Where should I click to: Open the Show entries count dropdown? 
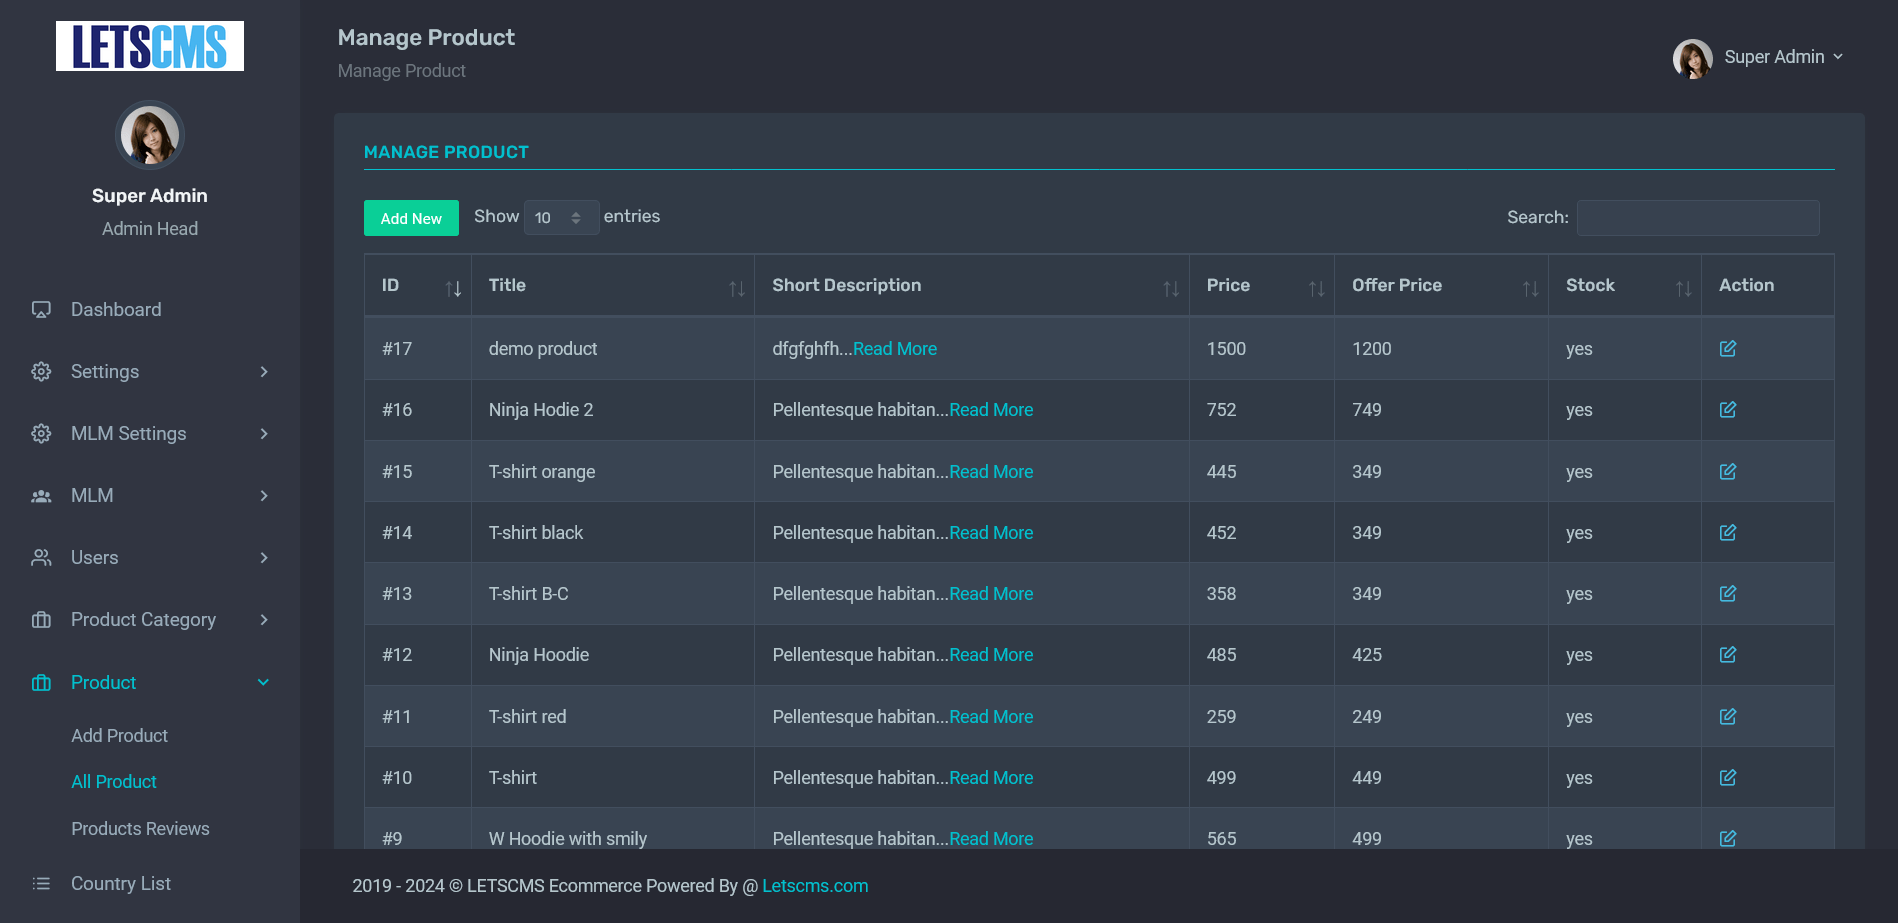(560, 218)
